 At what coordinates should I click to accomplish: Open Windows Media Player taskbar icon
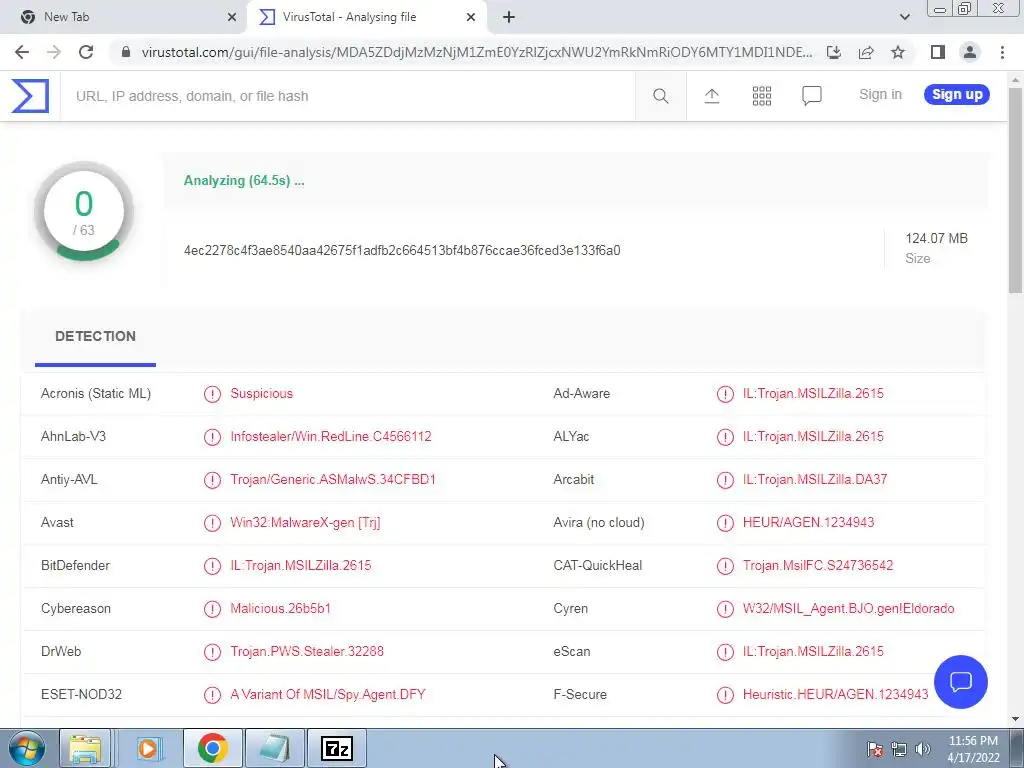click(x=148, y=748)
